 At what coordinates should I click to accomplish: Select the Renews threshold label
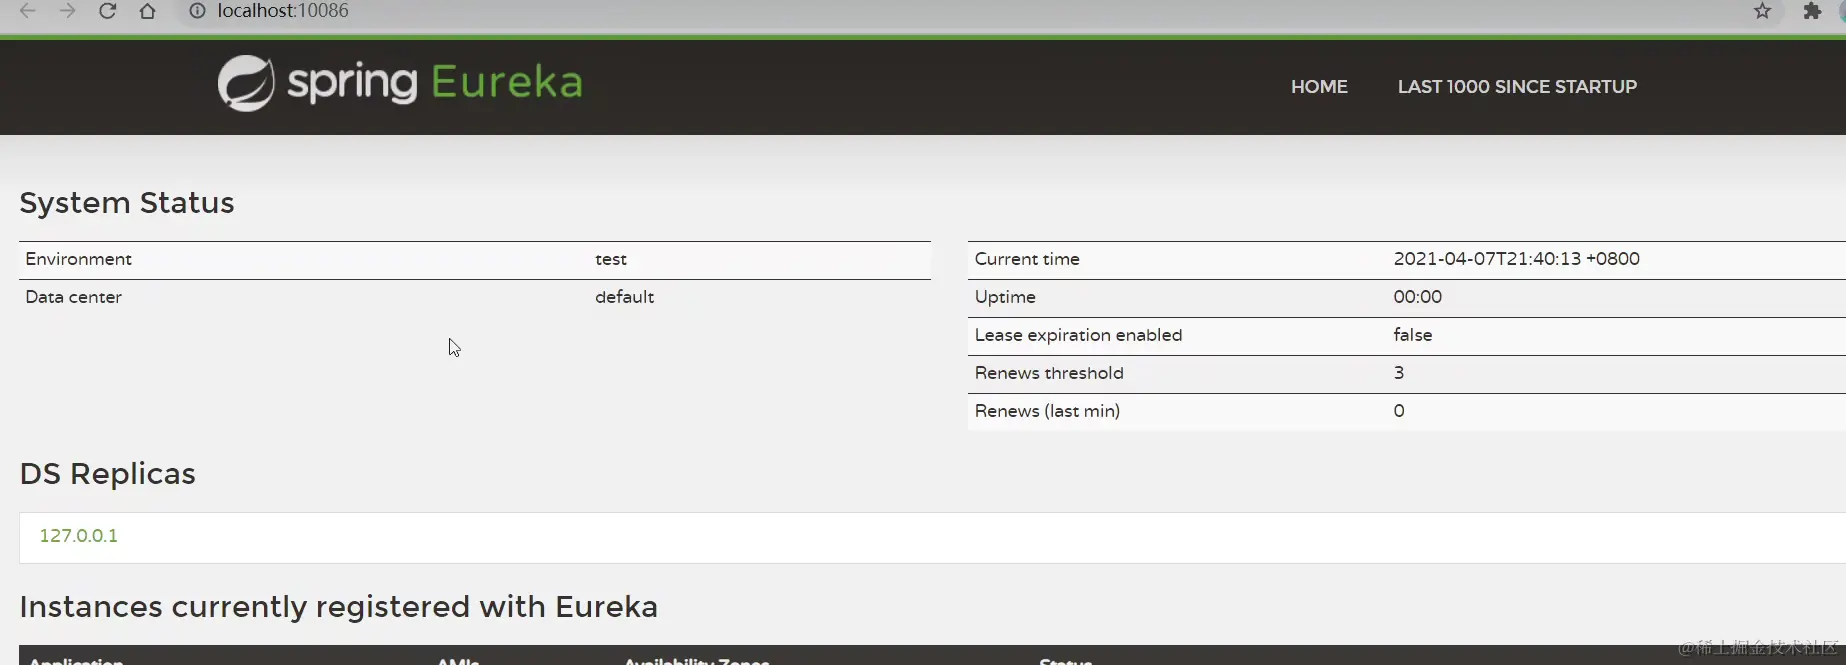pos(1049,373)
